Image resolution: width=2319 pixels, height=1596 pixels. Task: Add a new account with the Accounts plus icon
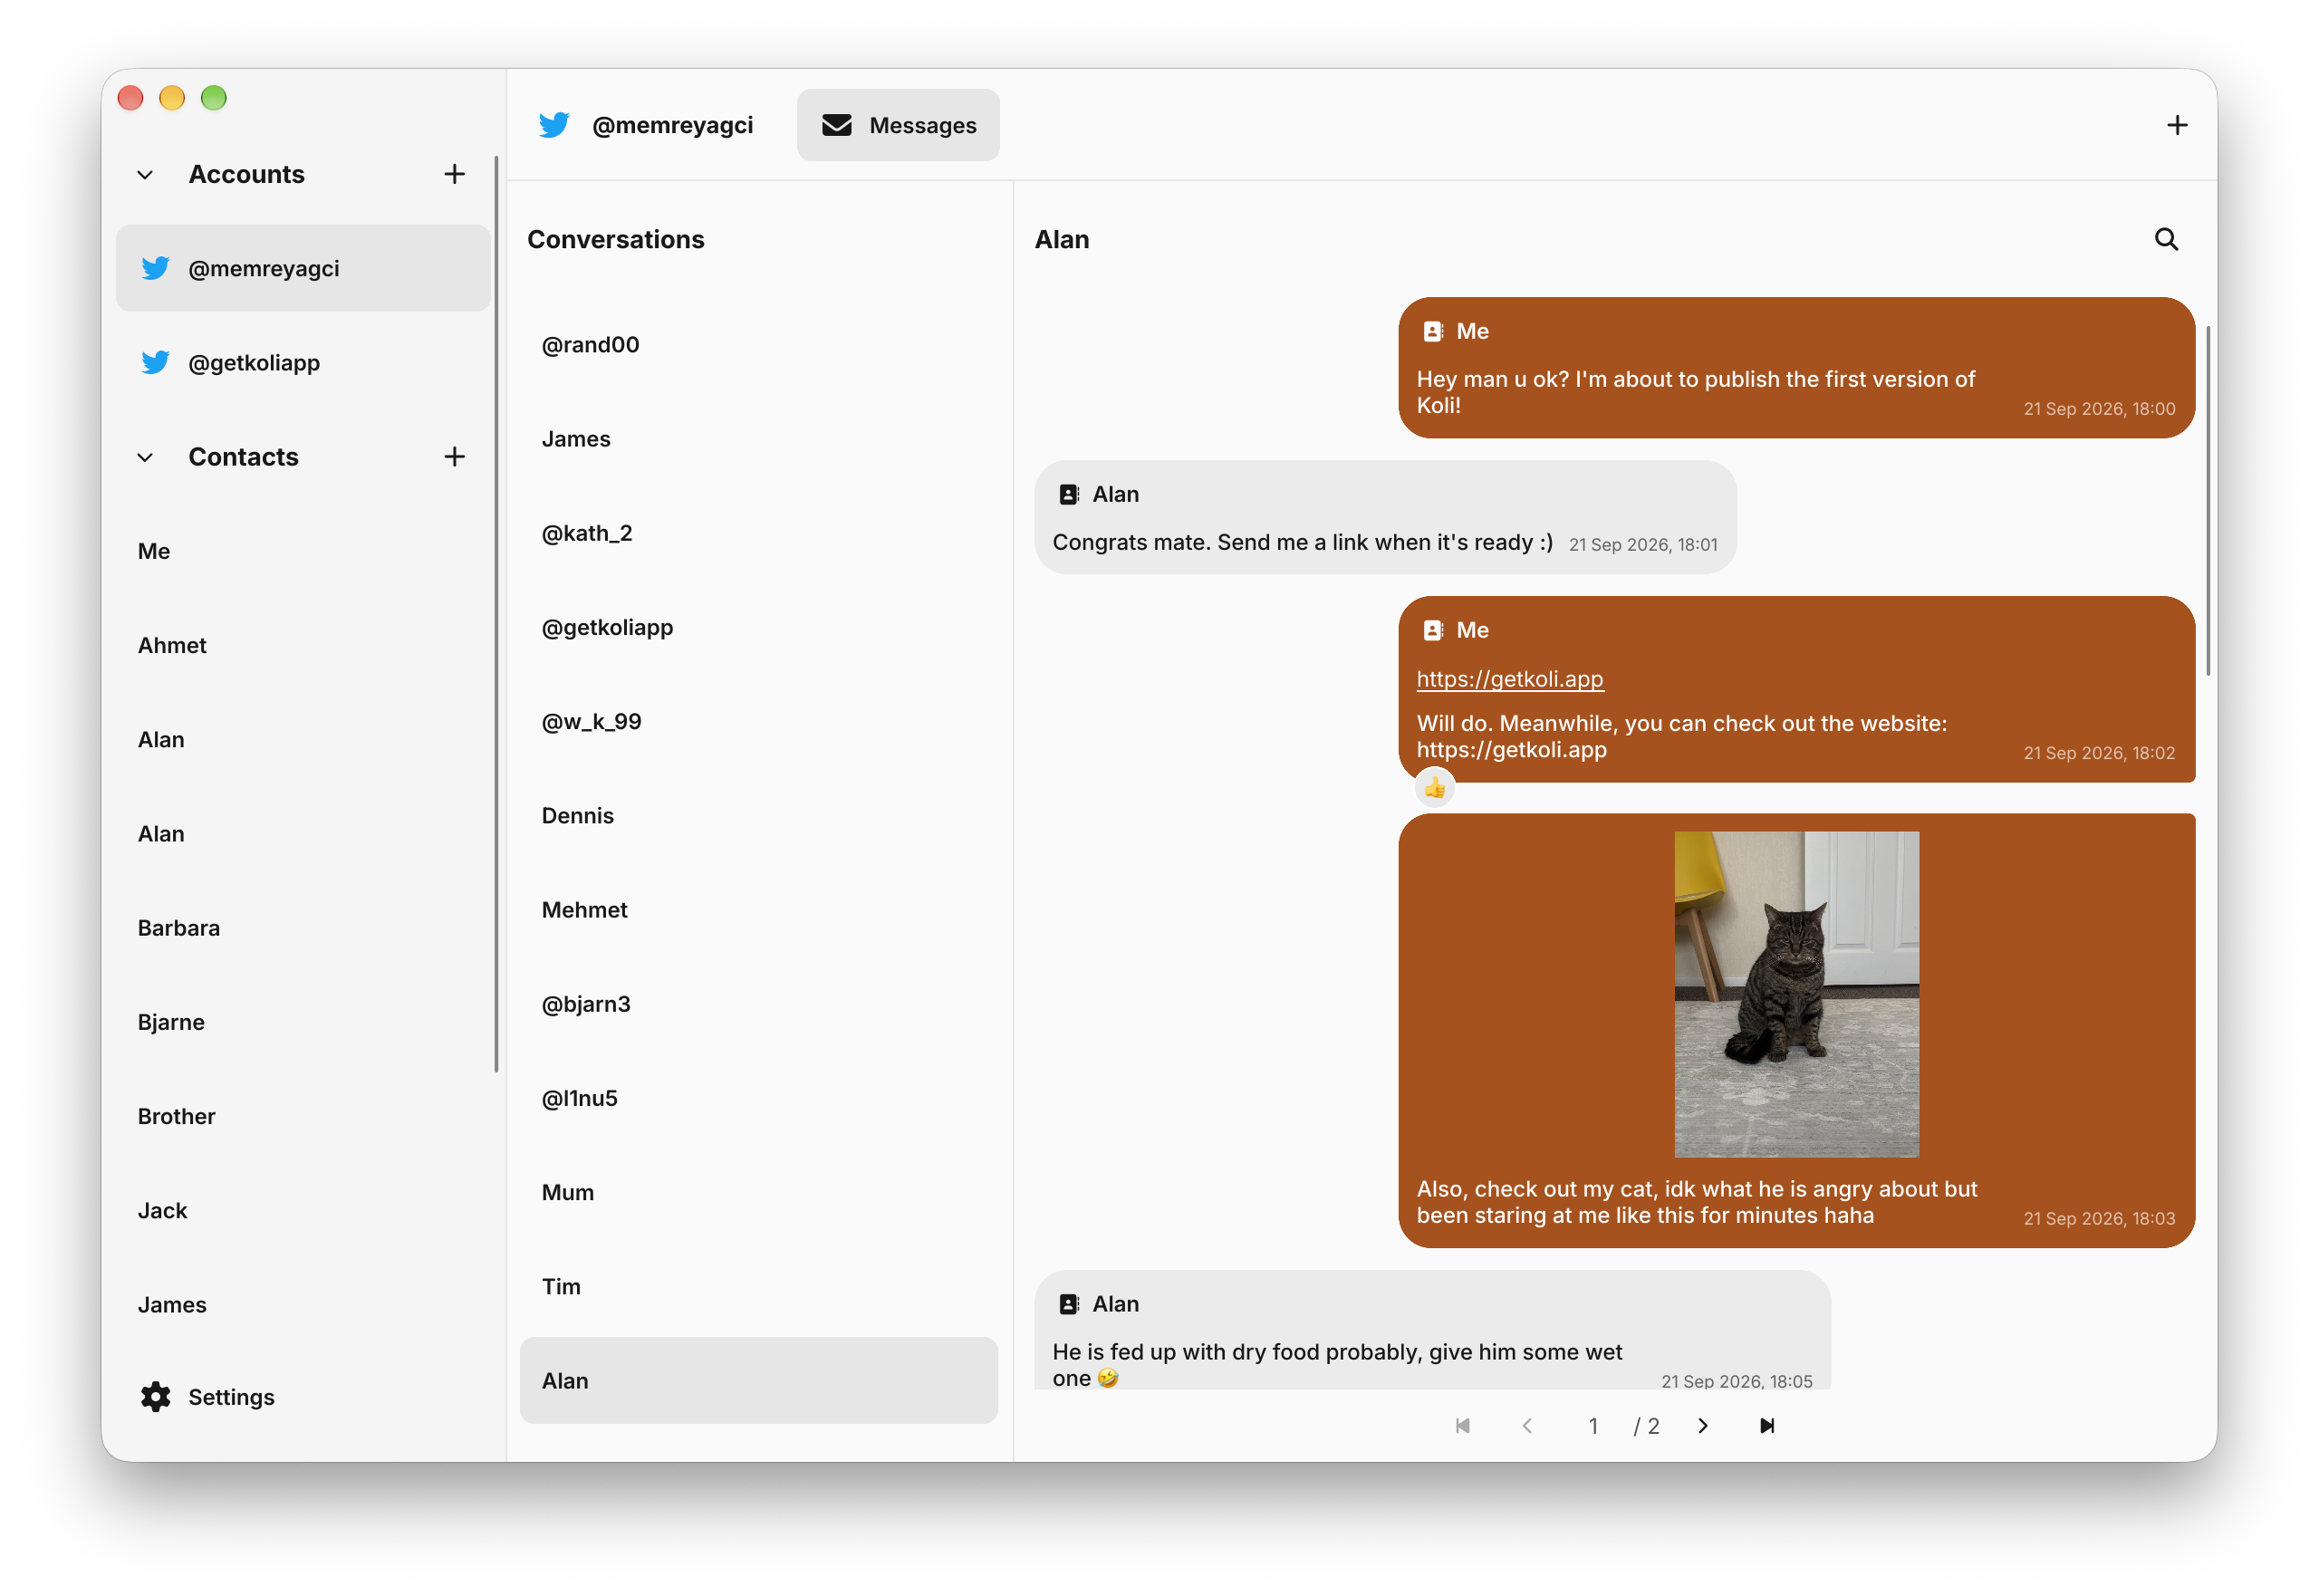point(455,174)
